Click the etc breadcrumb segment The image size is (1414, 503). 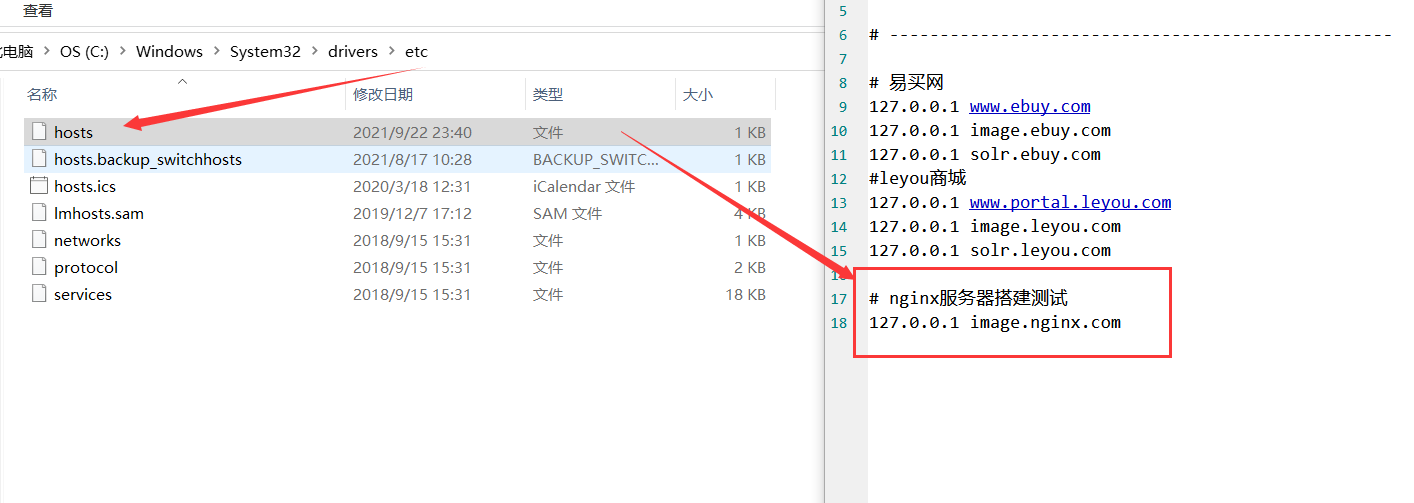tap(416, 51)
